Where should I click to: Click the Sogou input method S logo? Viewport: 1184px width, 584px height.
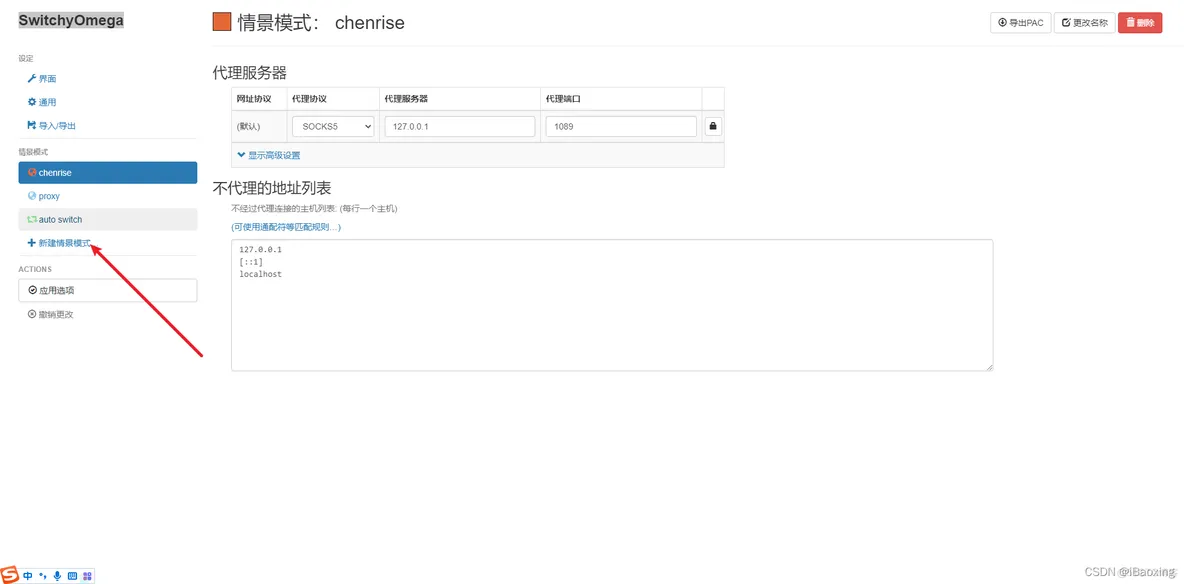coord(11,574)
